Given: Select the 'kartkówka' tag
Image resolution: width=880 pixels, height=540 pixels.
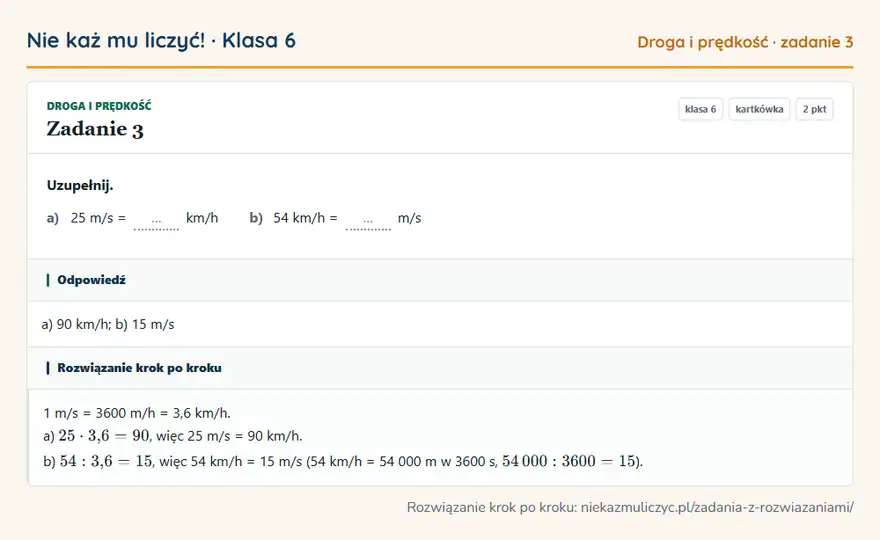Looking at the screenshot, I should coord(759,109).
